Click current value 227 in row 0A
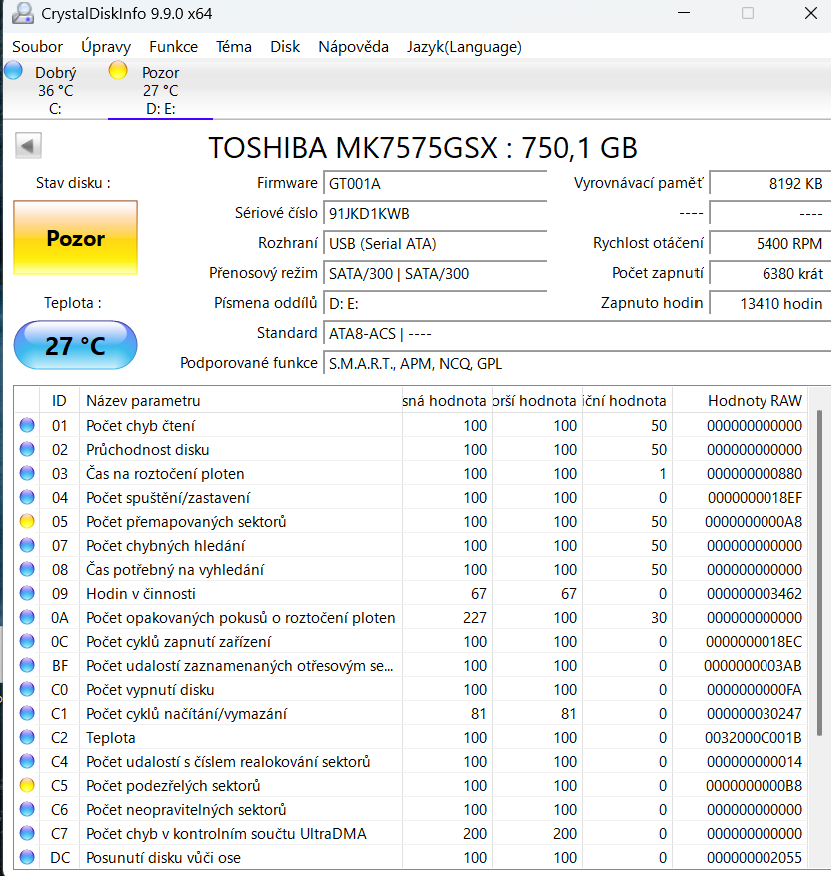The height and width of the screenshot is (876, 831). pyautogui.click(x=475, y=617)
